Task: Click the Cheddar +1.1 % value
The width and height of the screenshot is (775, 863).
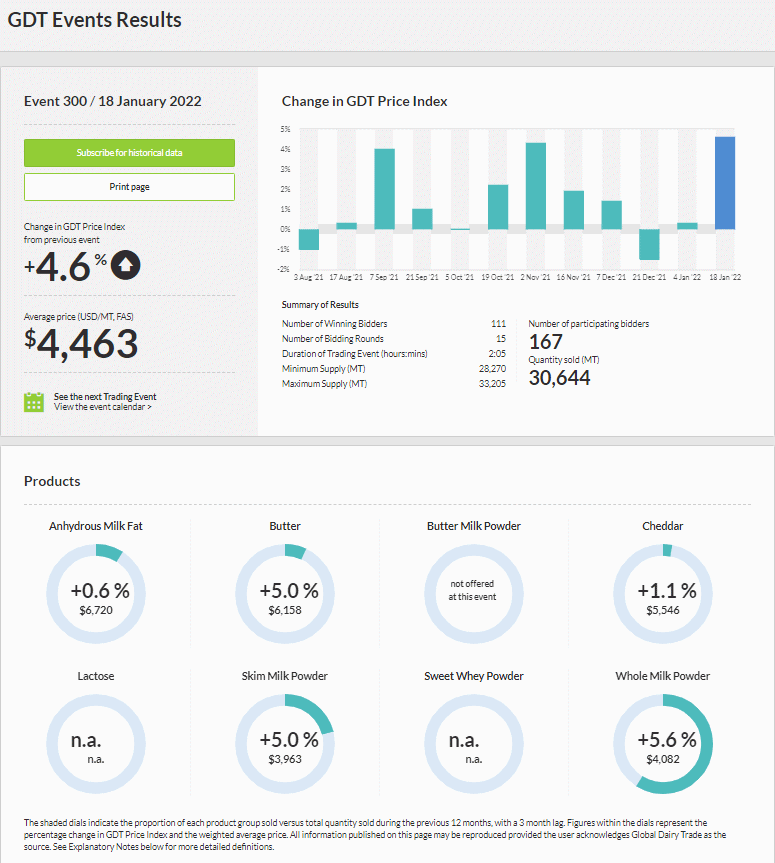Action: 667,591
